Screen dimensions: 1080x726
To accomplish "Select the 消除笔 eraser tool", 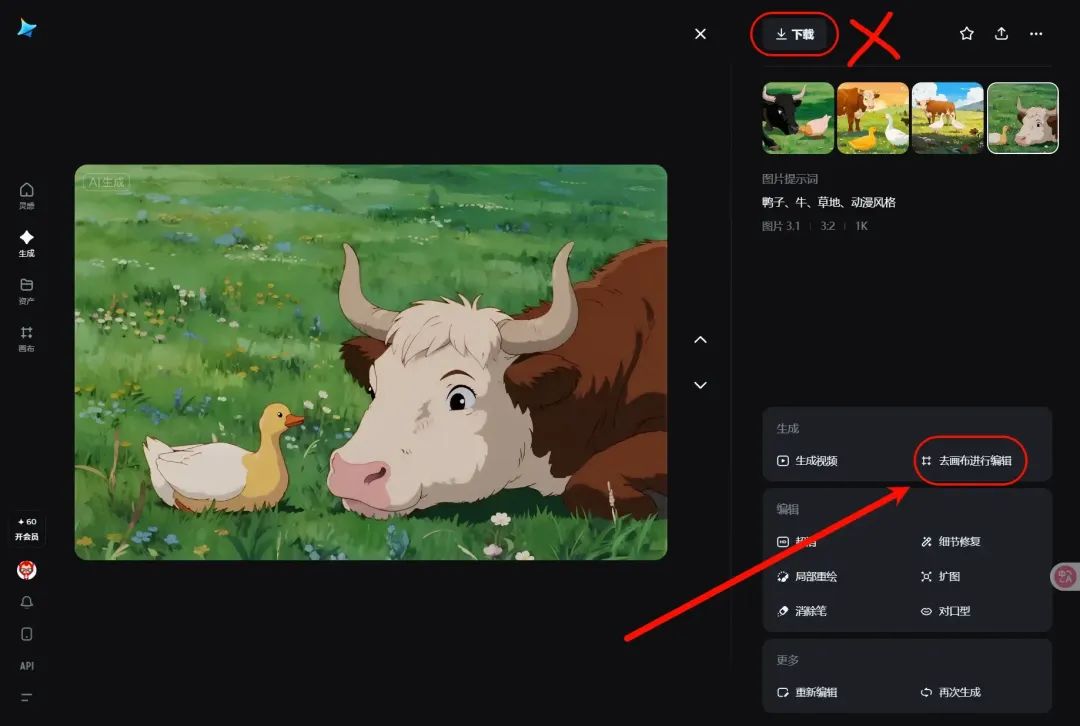I will (802, 611).
